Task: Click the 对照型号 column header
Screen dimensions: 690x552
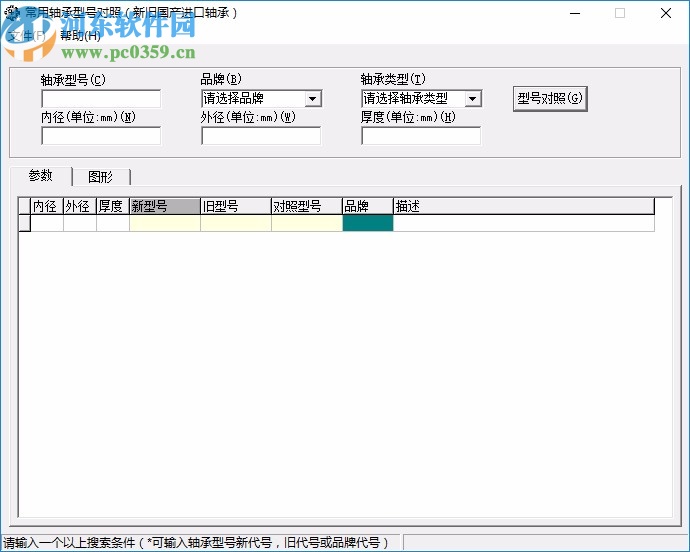Action: [x=307, y=206]
